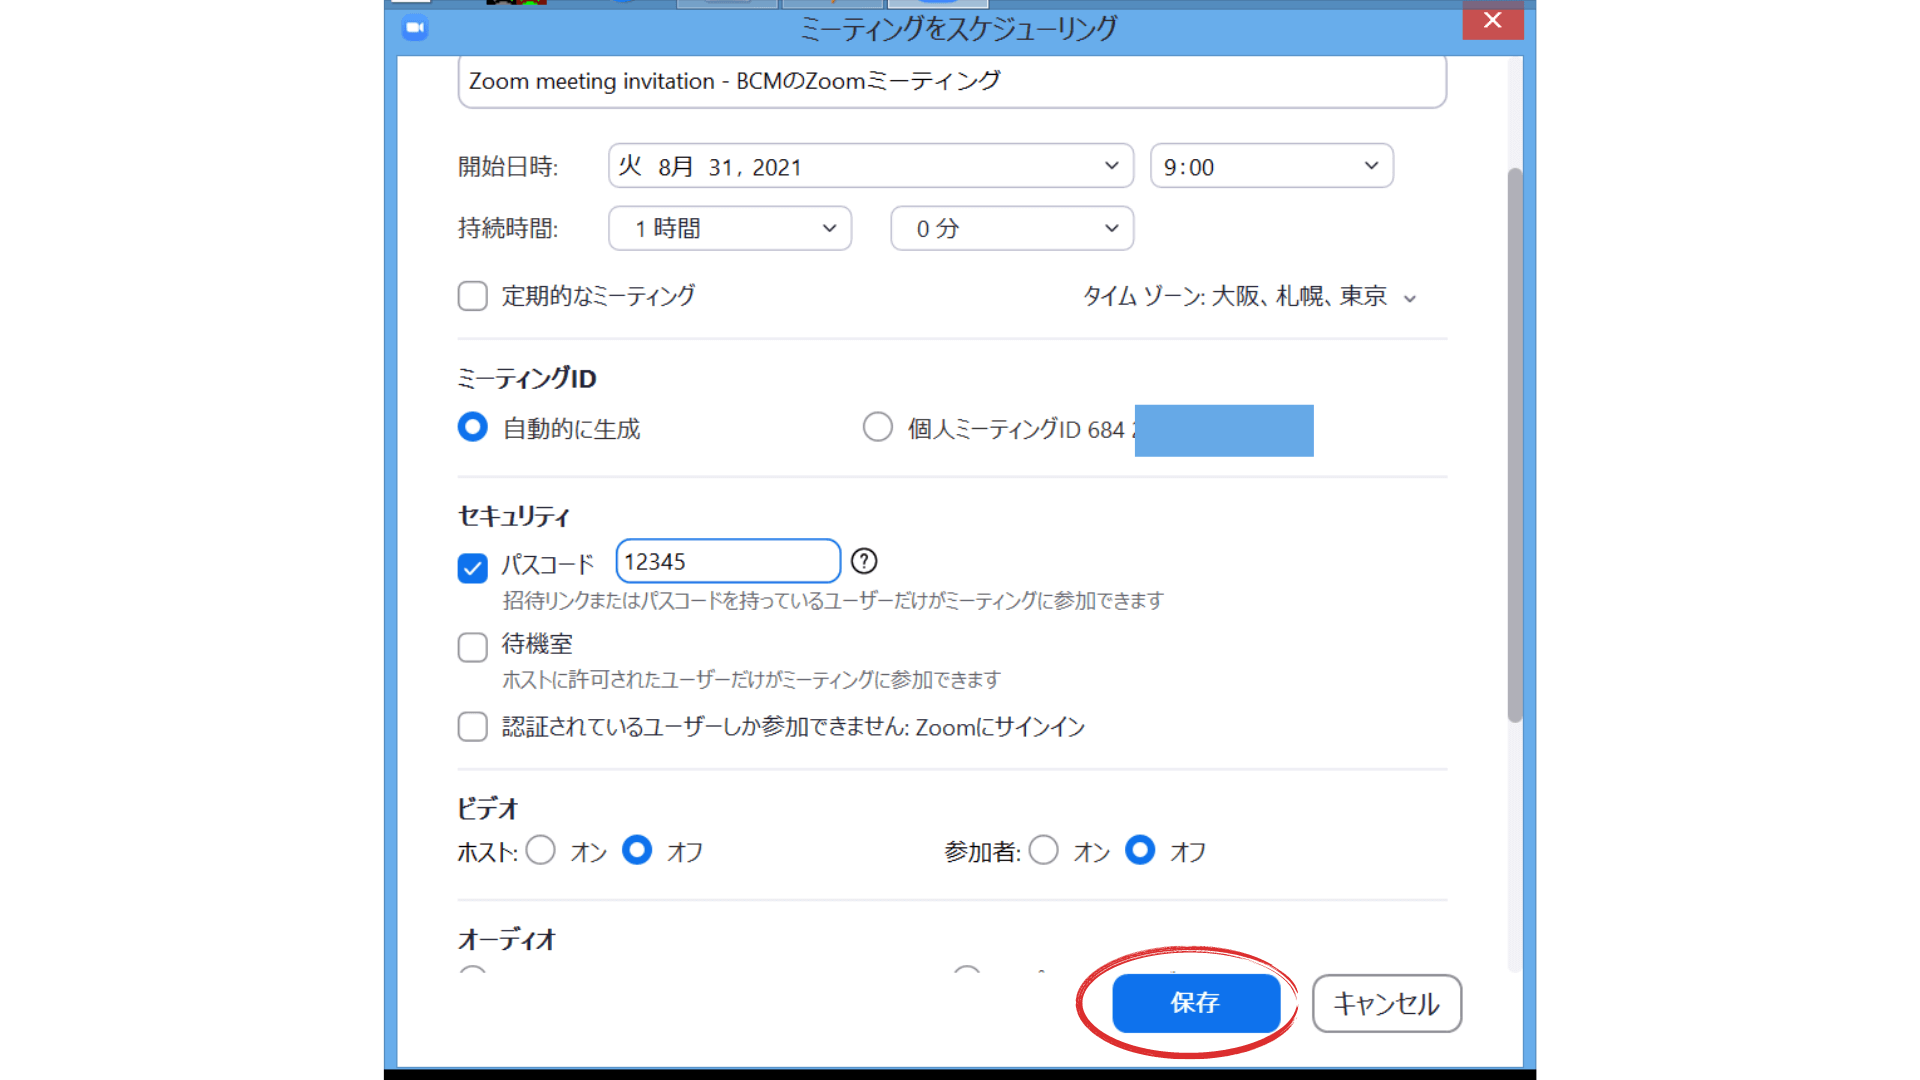This screenshot has width=1920, height=1080.
Task: Open the 9:00 start time dropdown
Action: click(x=1368, y=166)
